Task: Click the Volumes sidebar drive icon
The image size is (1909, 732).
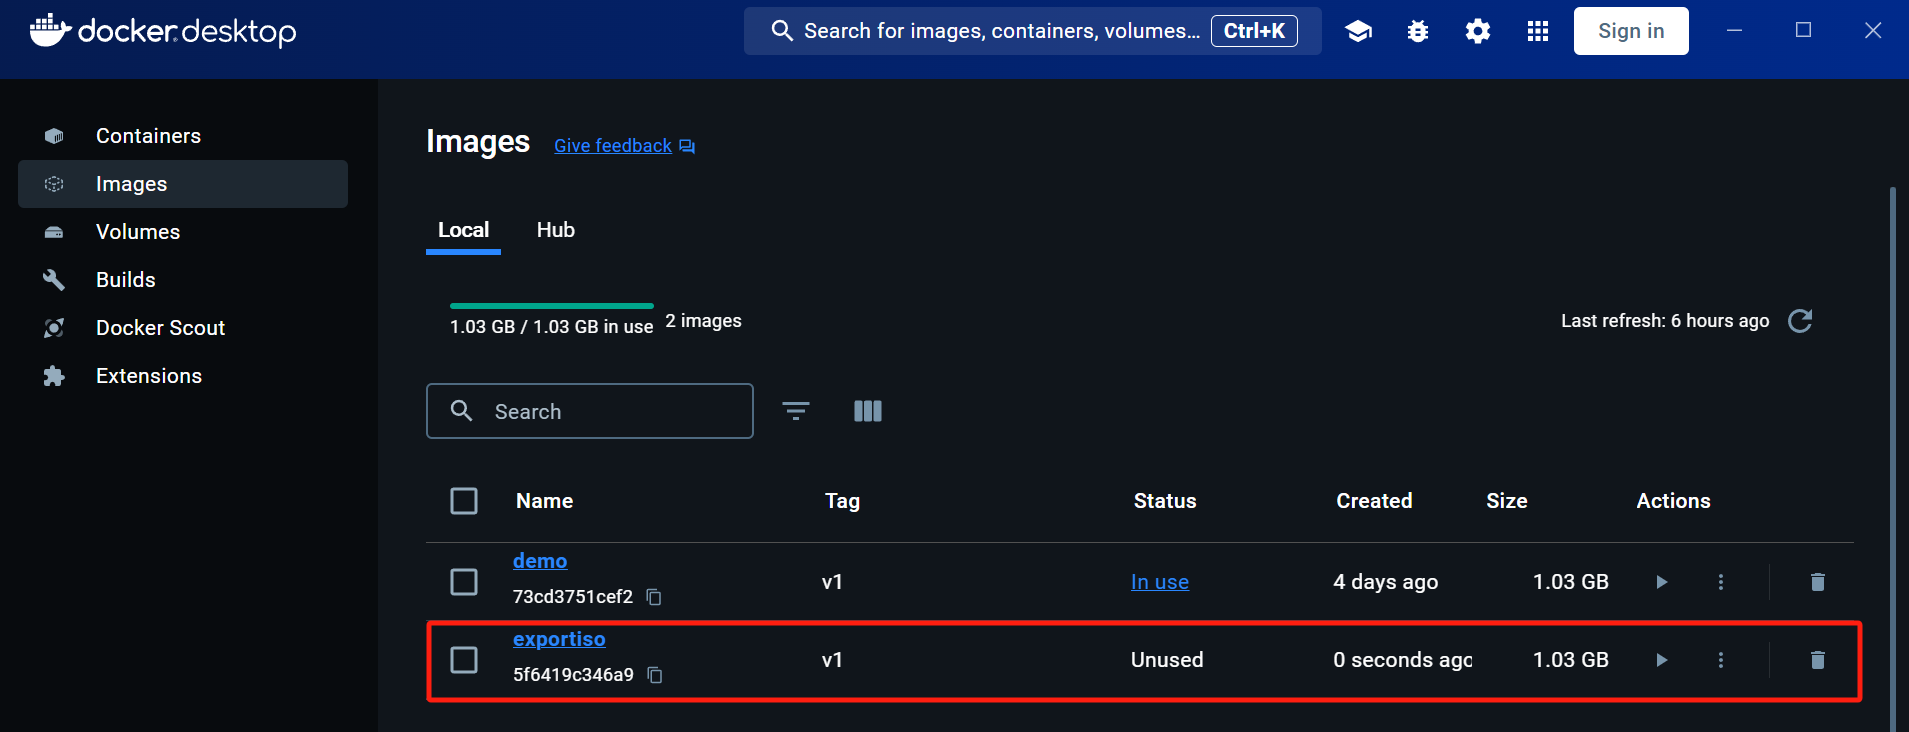Action: tap(54, 232)
